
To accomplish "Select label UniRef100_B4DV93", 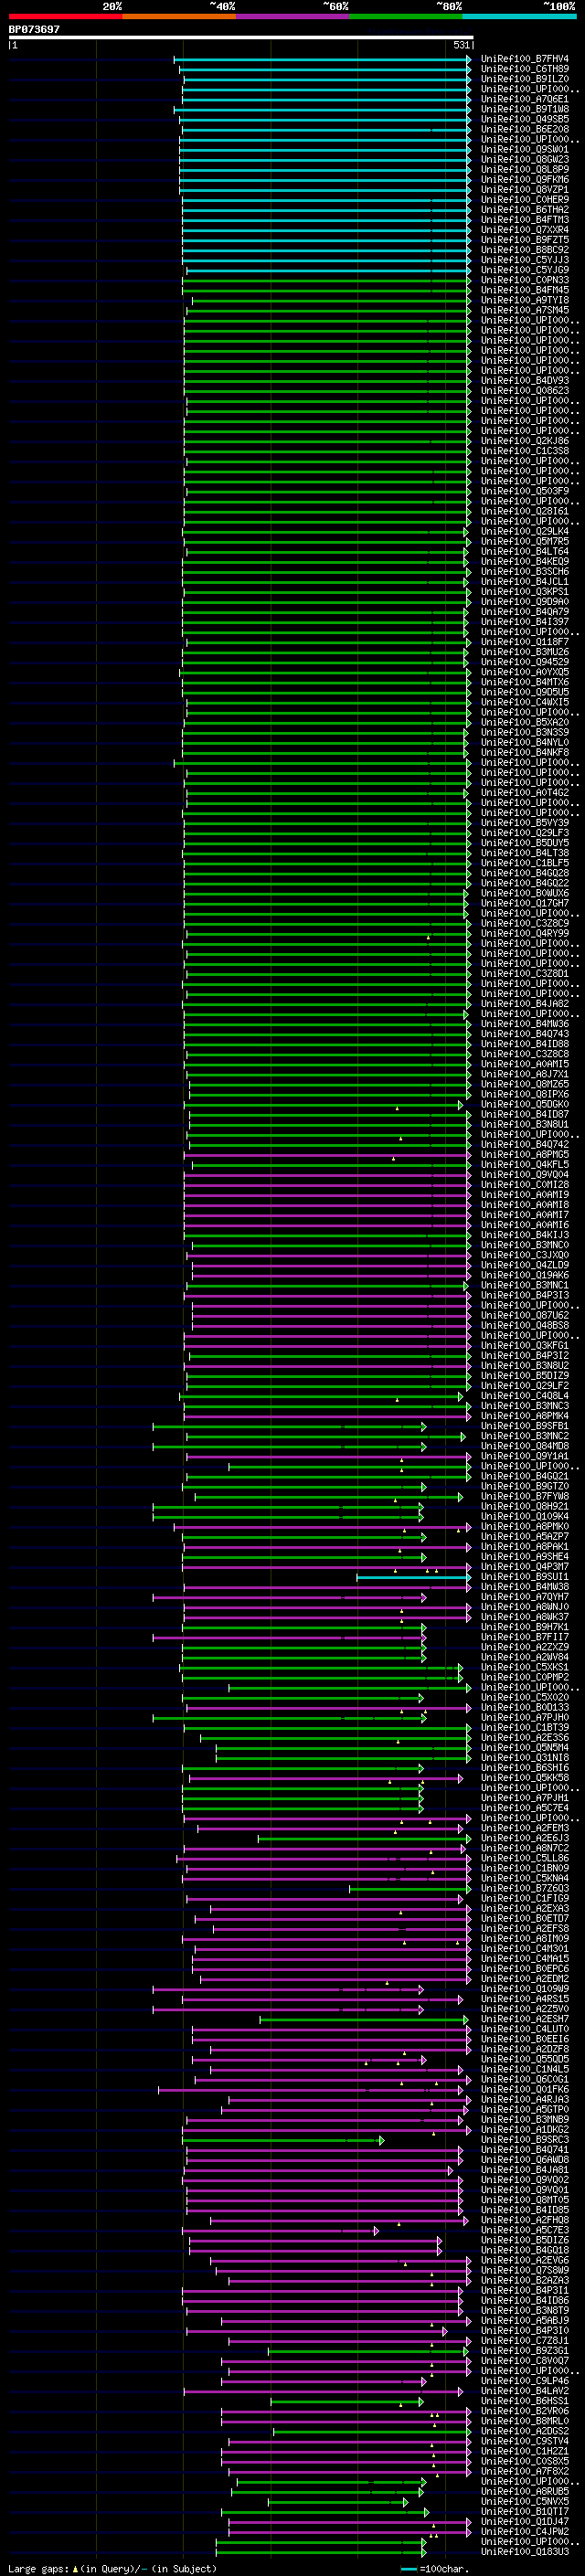I will tap(524, 381).
